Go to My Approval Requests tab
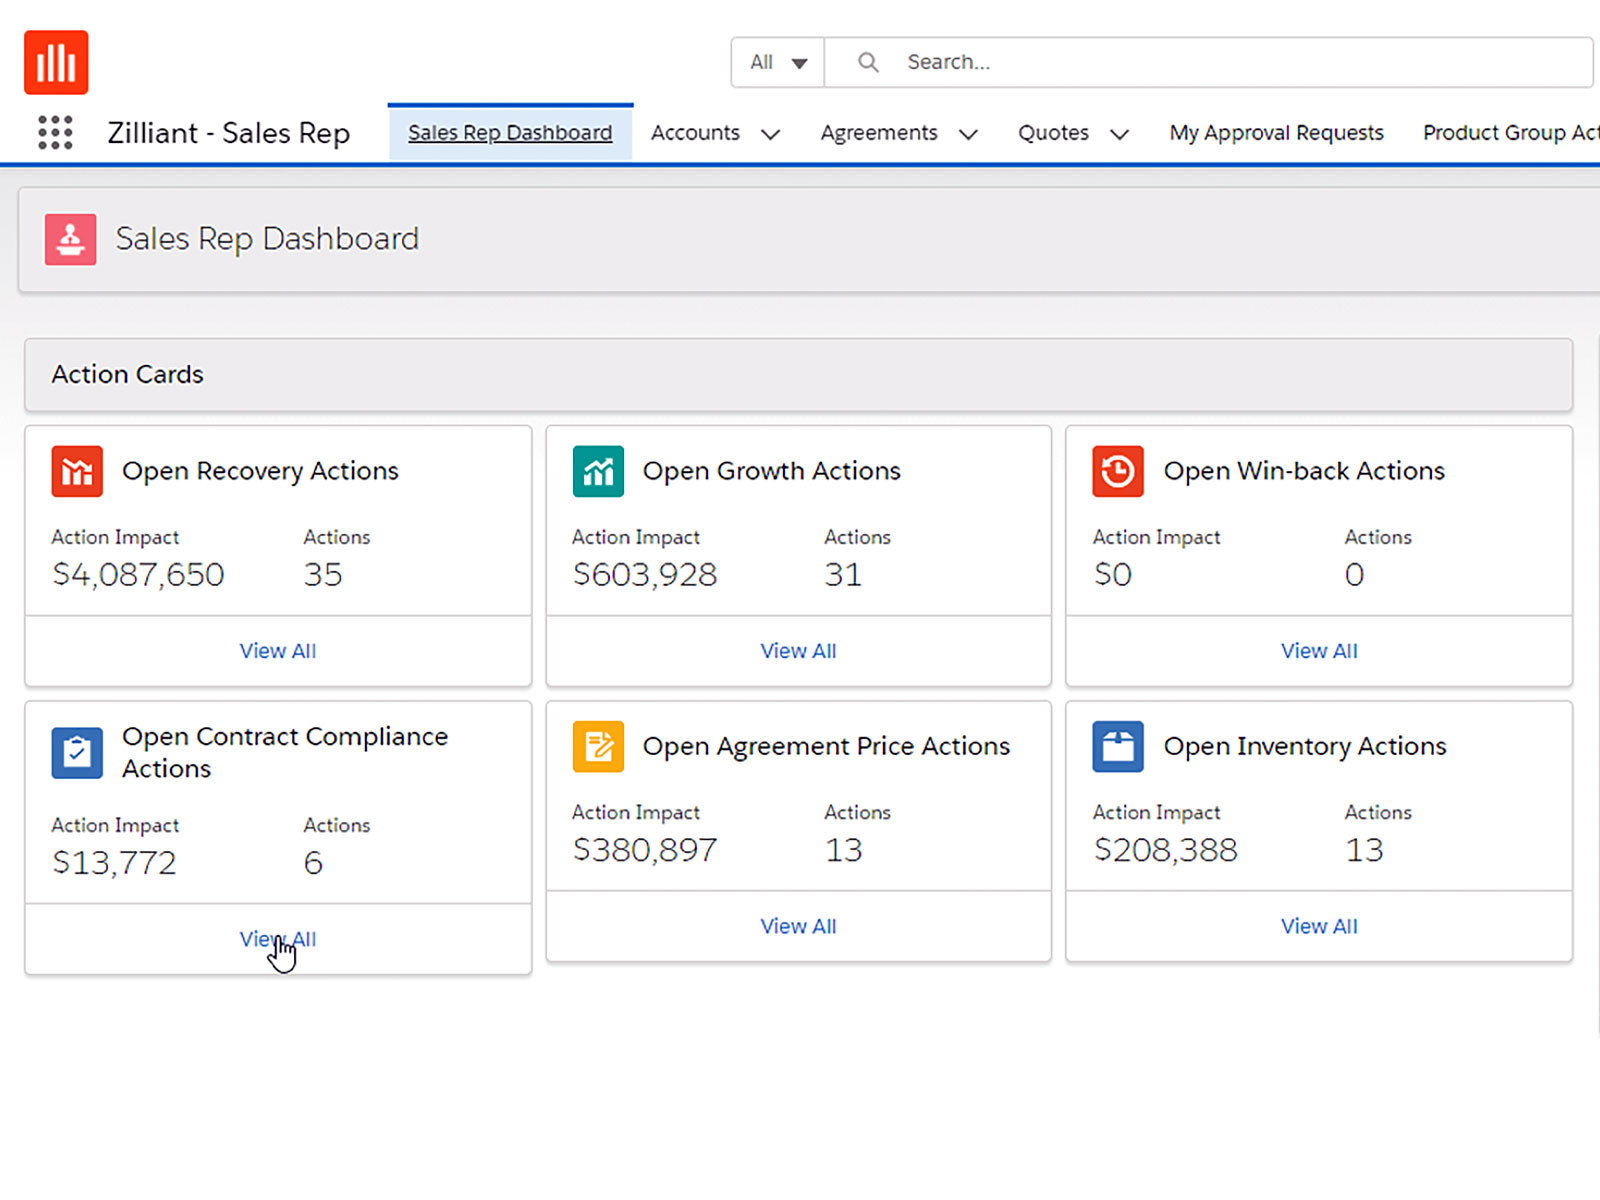This screenshot has width=1600, height=1200. point(1277,133)
